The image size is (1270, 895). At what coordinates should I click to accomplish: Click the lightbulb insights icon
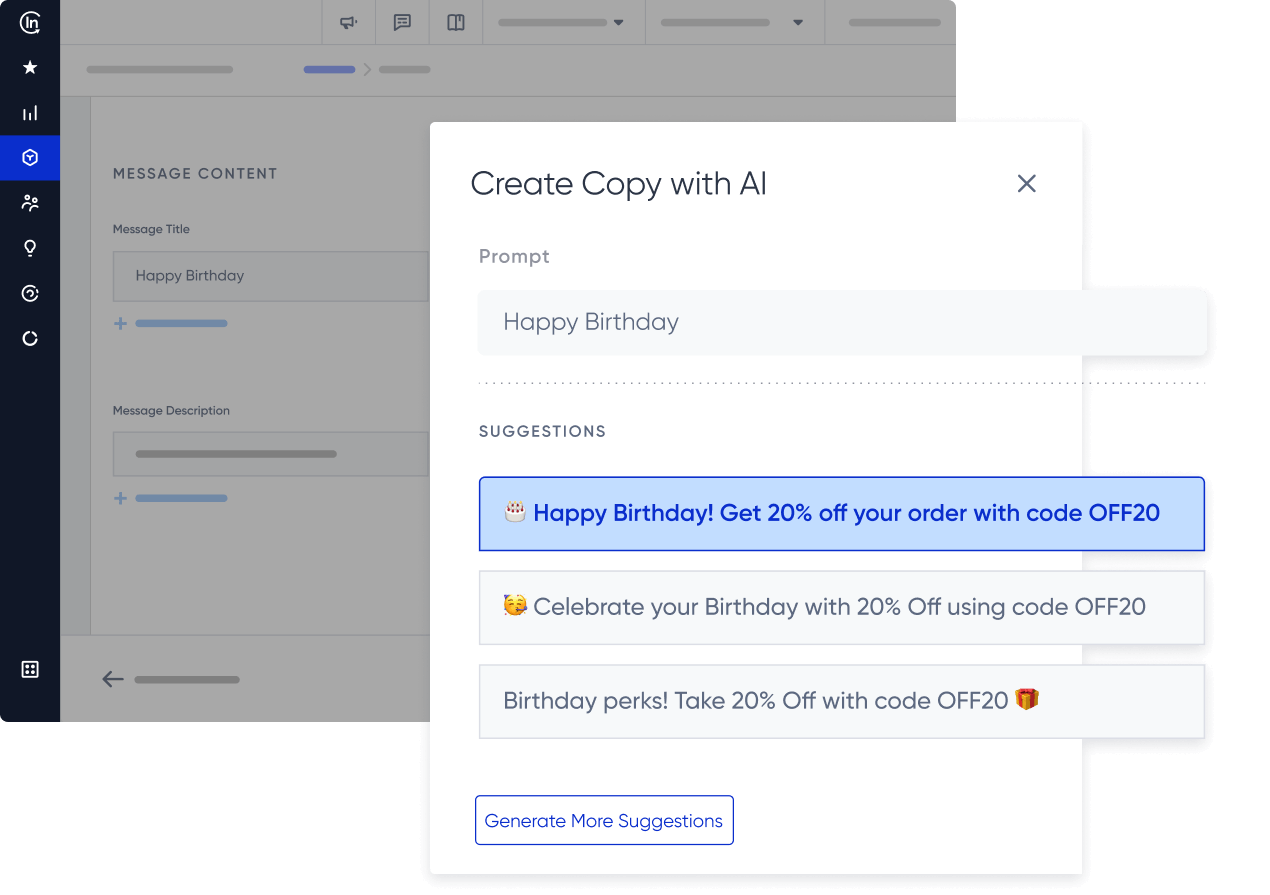30,248
